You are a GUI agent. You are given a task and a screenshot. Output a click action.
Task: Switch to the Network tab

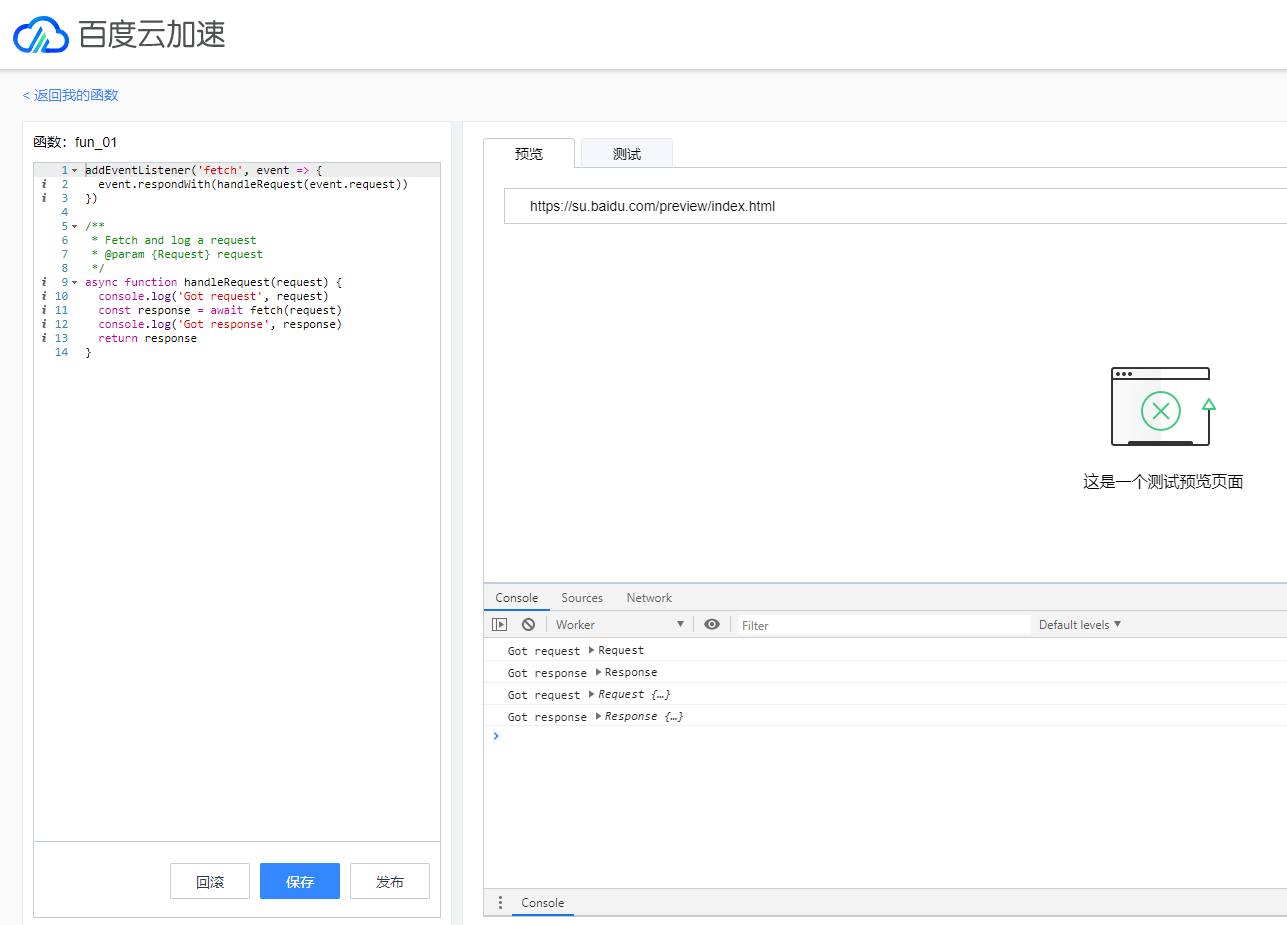(x=649, y=598)
